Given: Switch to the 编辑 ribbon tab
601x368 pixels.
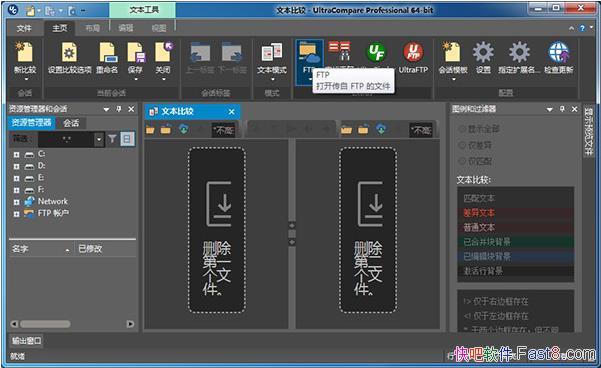Looking at the screenshot, I should pyautogui.click(x=126, y=28).
